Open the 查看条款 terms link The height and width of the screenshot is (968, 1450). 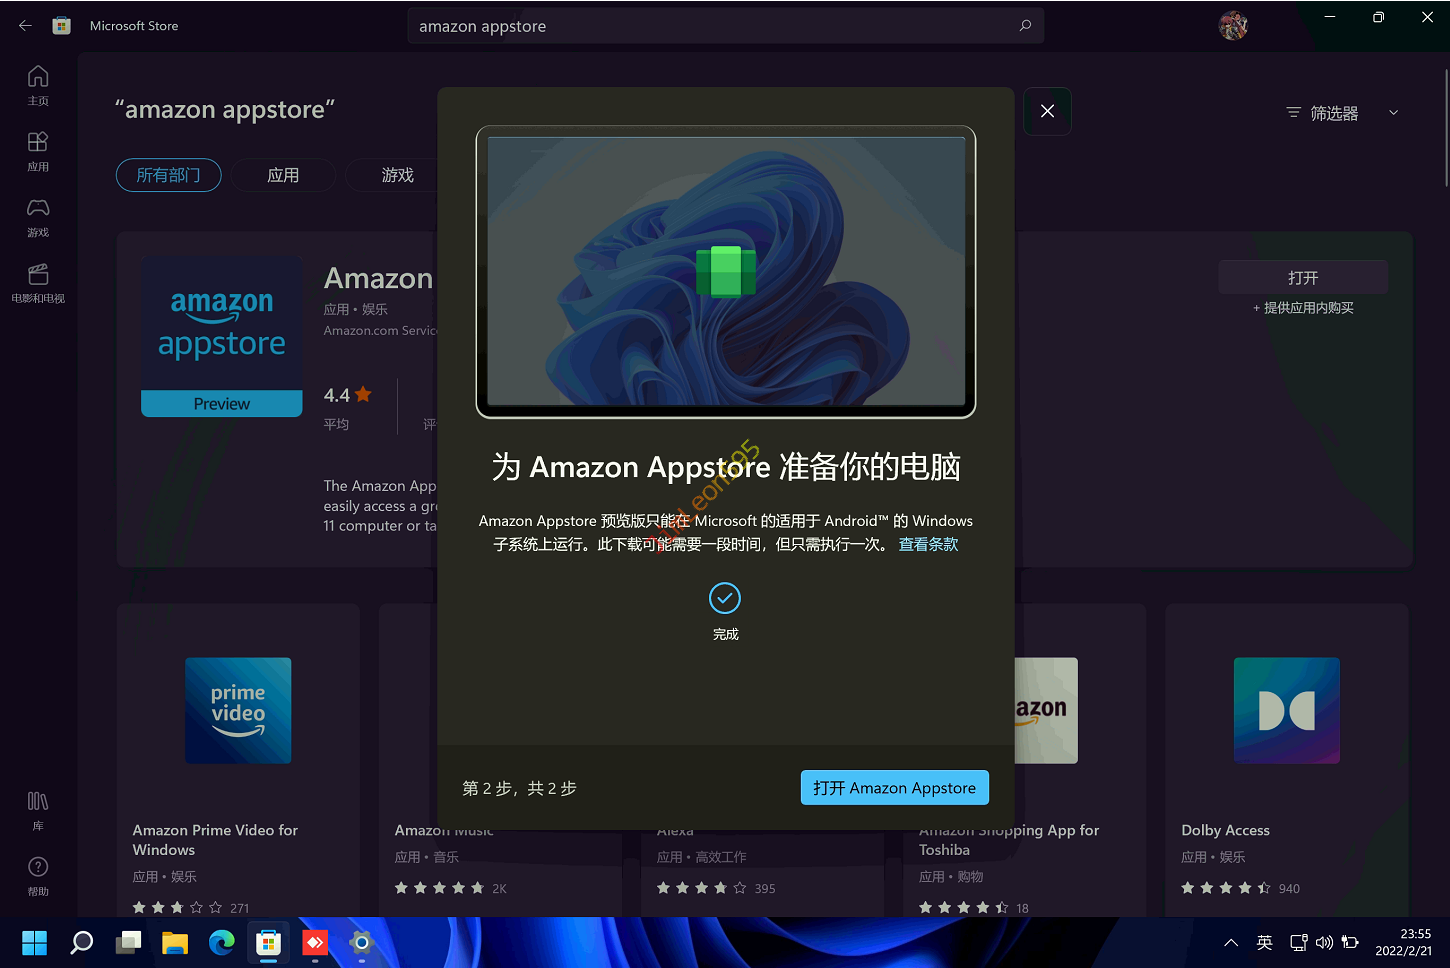tap(928, 544)
